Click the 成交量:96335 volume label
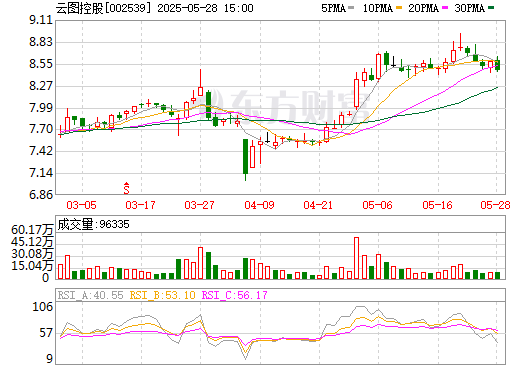Viewport: 520px width, 365px height. point(93,224)
